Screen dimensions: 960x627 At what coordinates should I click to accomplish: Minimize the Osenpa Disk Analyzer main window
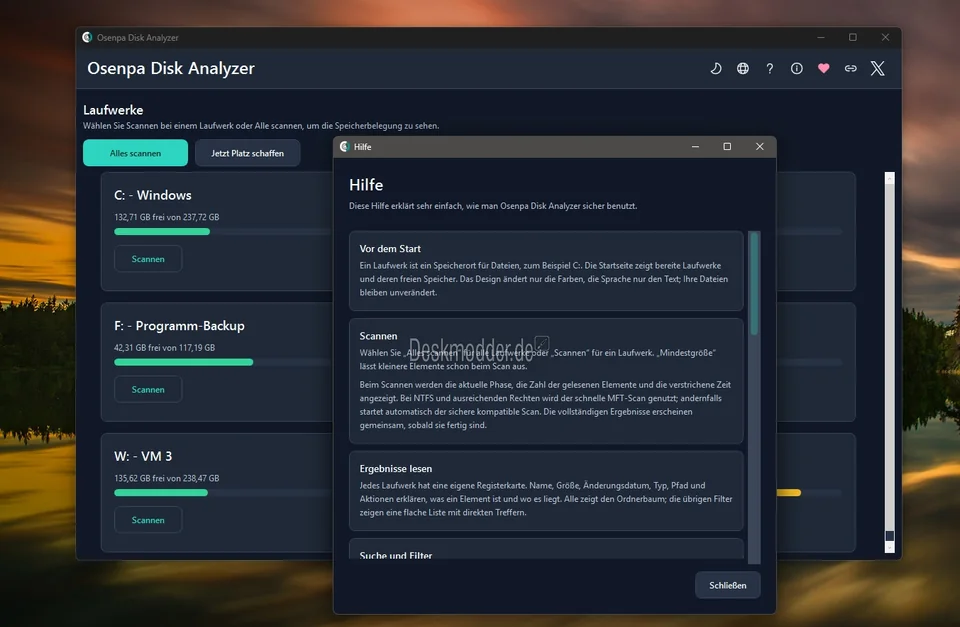[x=821, y=37]
